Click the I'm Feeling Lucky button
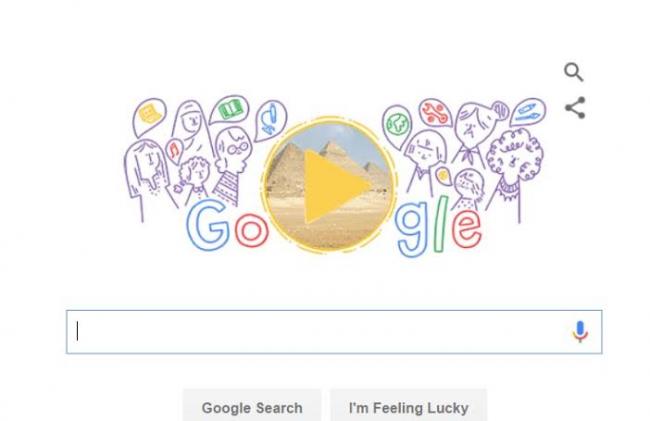The image size is (650, 421). (x=408, y=408)
